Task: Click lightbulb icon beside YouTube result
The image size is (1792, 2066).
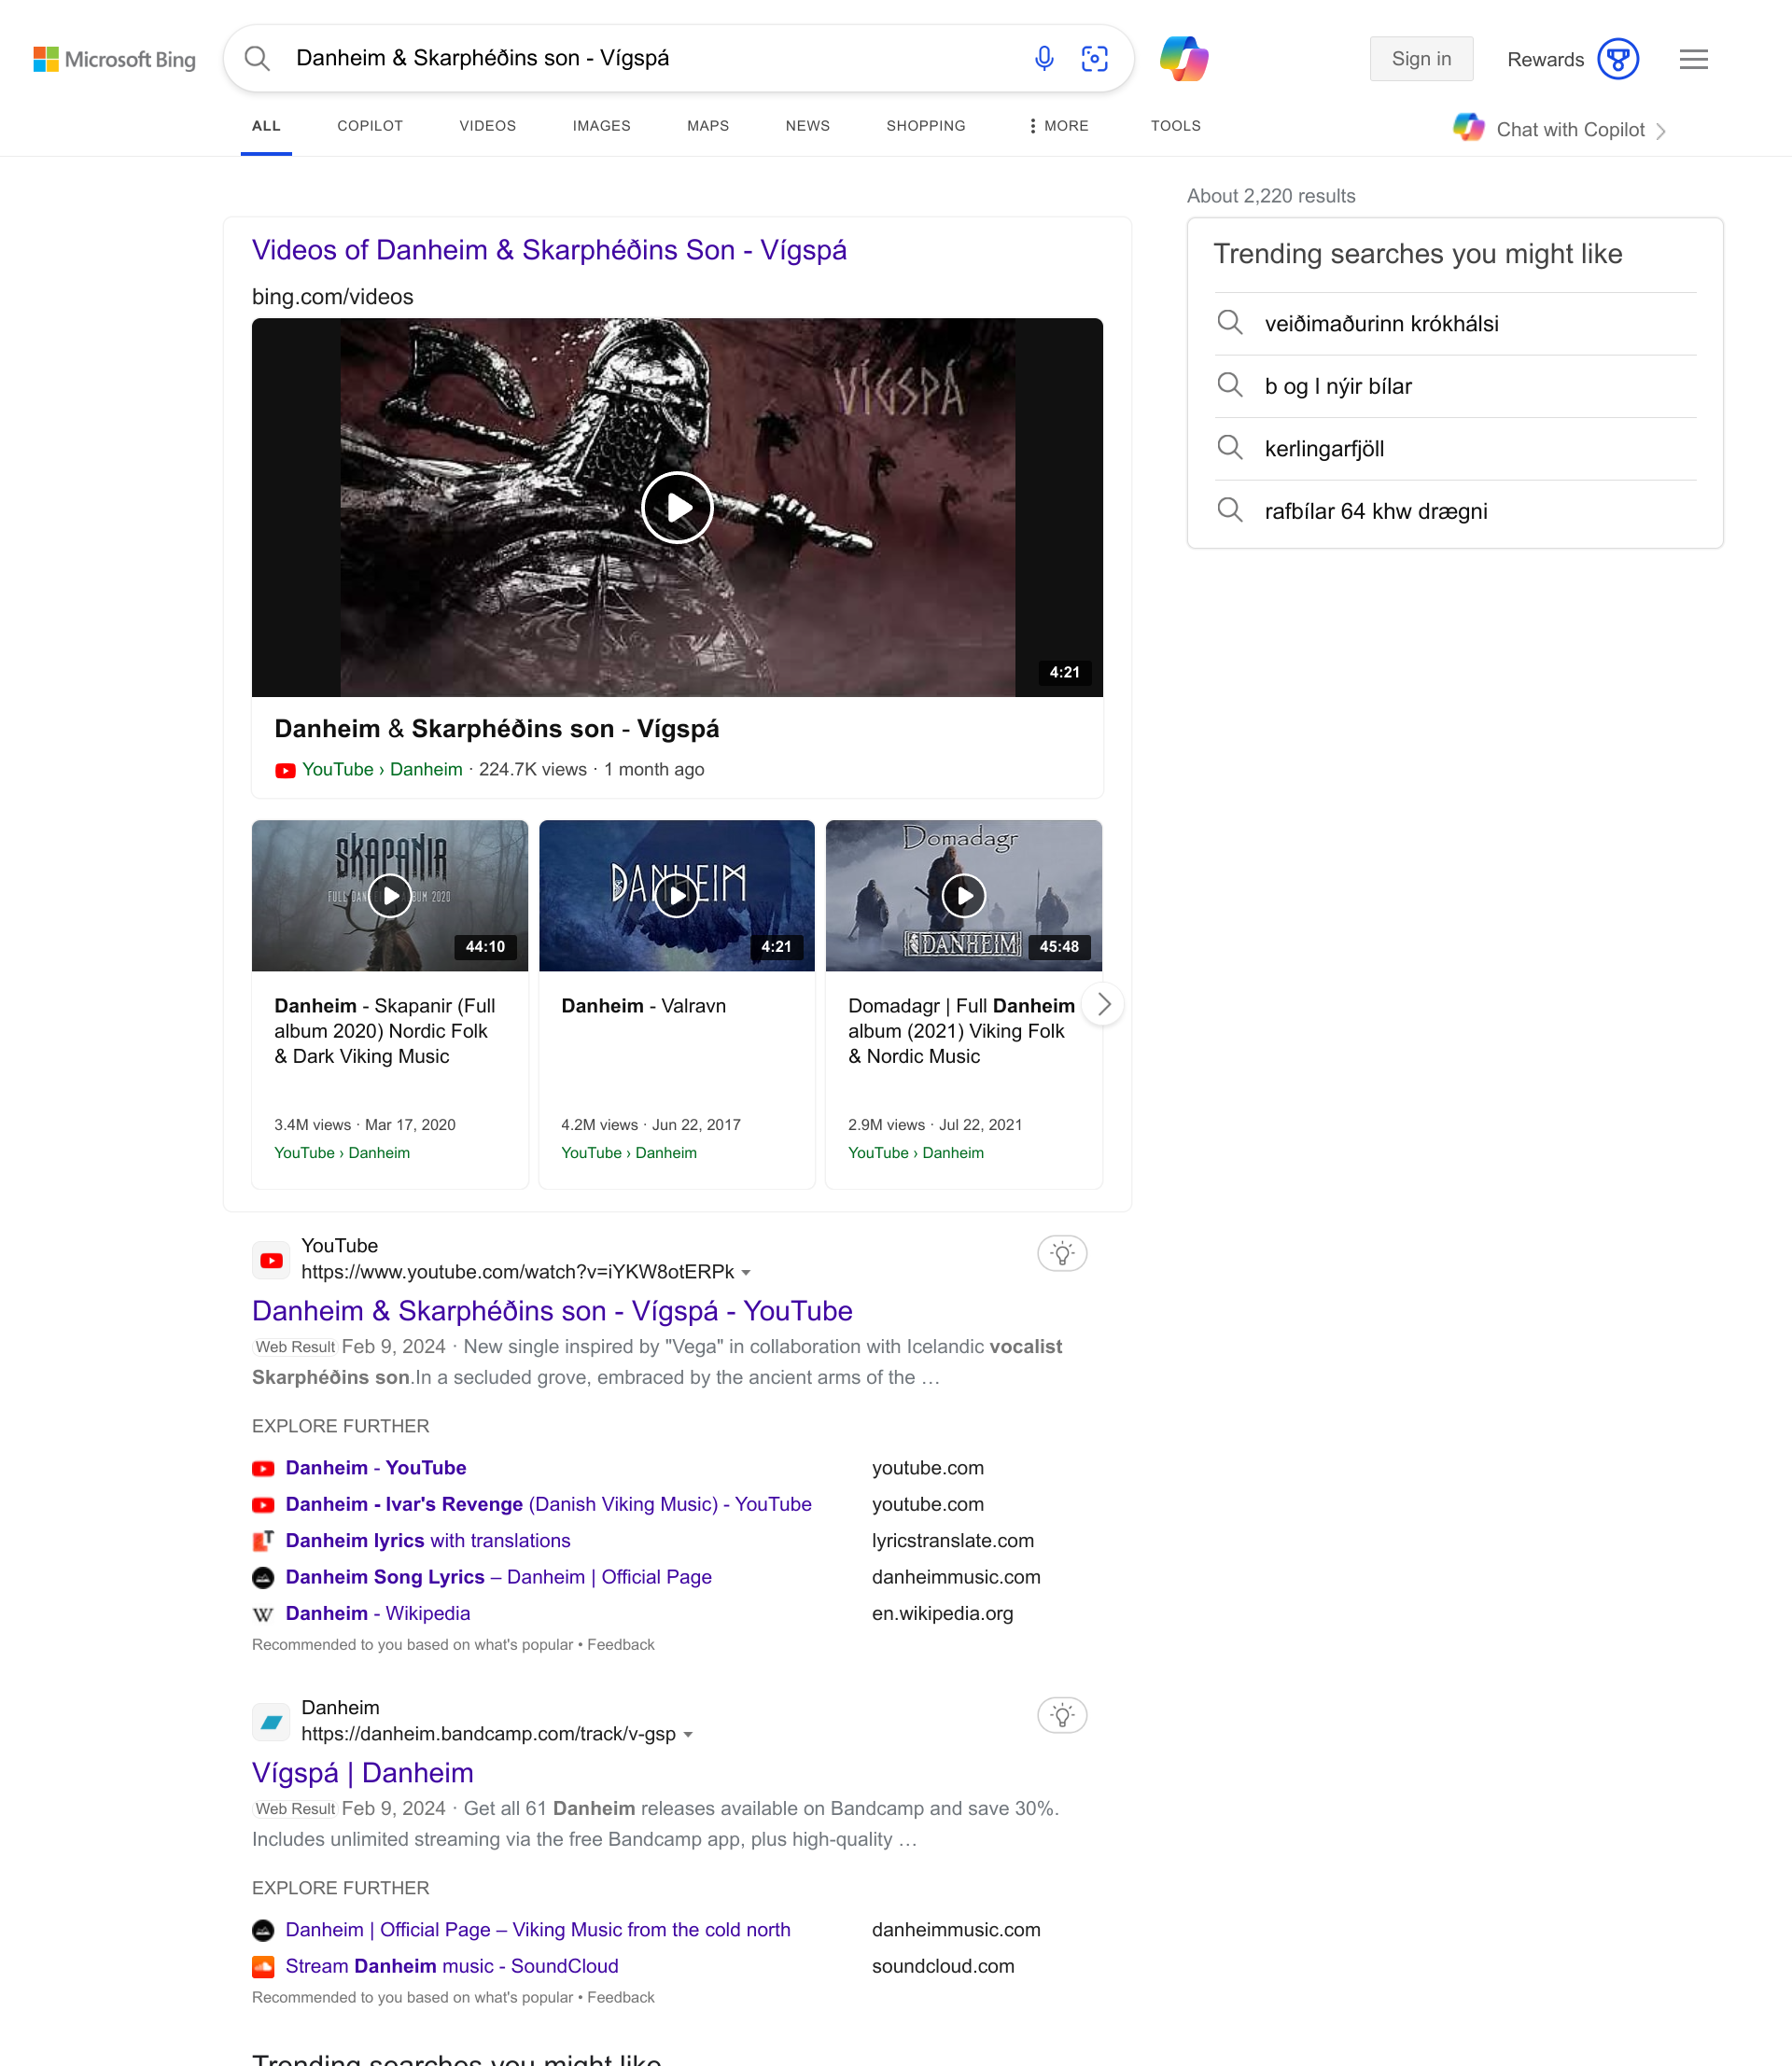Action: (x=1062, y=1254)
